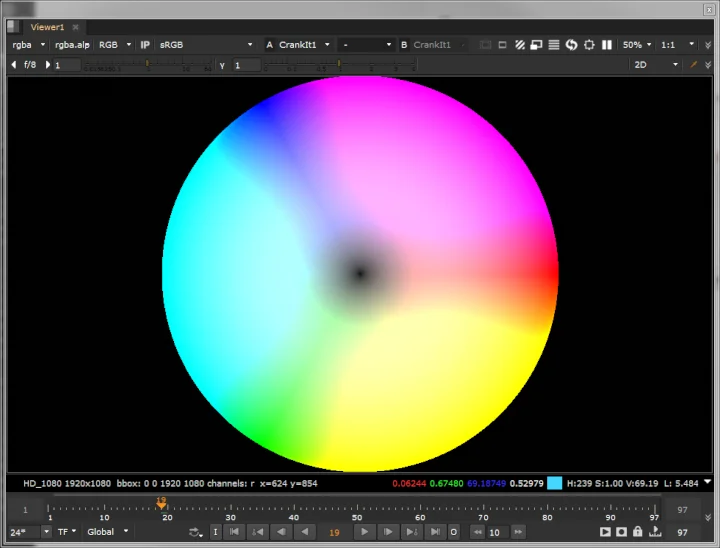Toggle the clip to format icon
720x548 pixels.
pos(485,45)
